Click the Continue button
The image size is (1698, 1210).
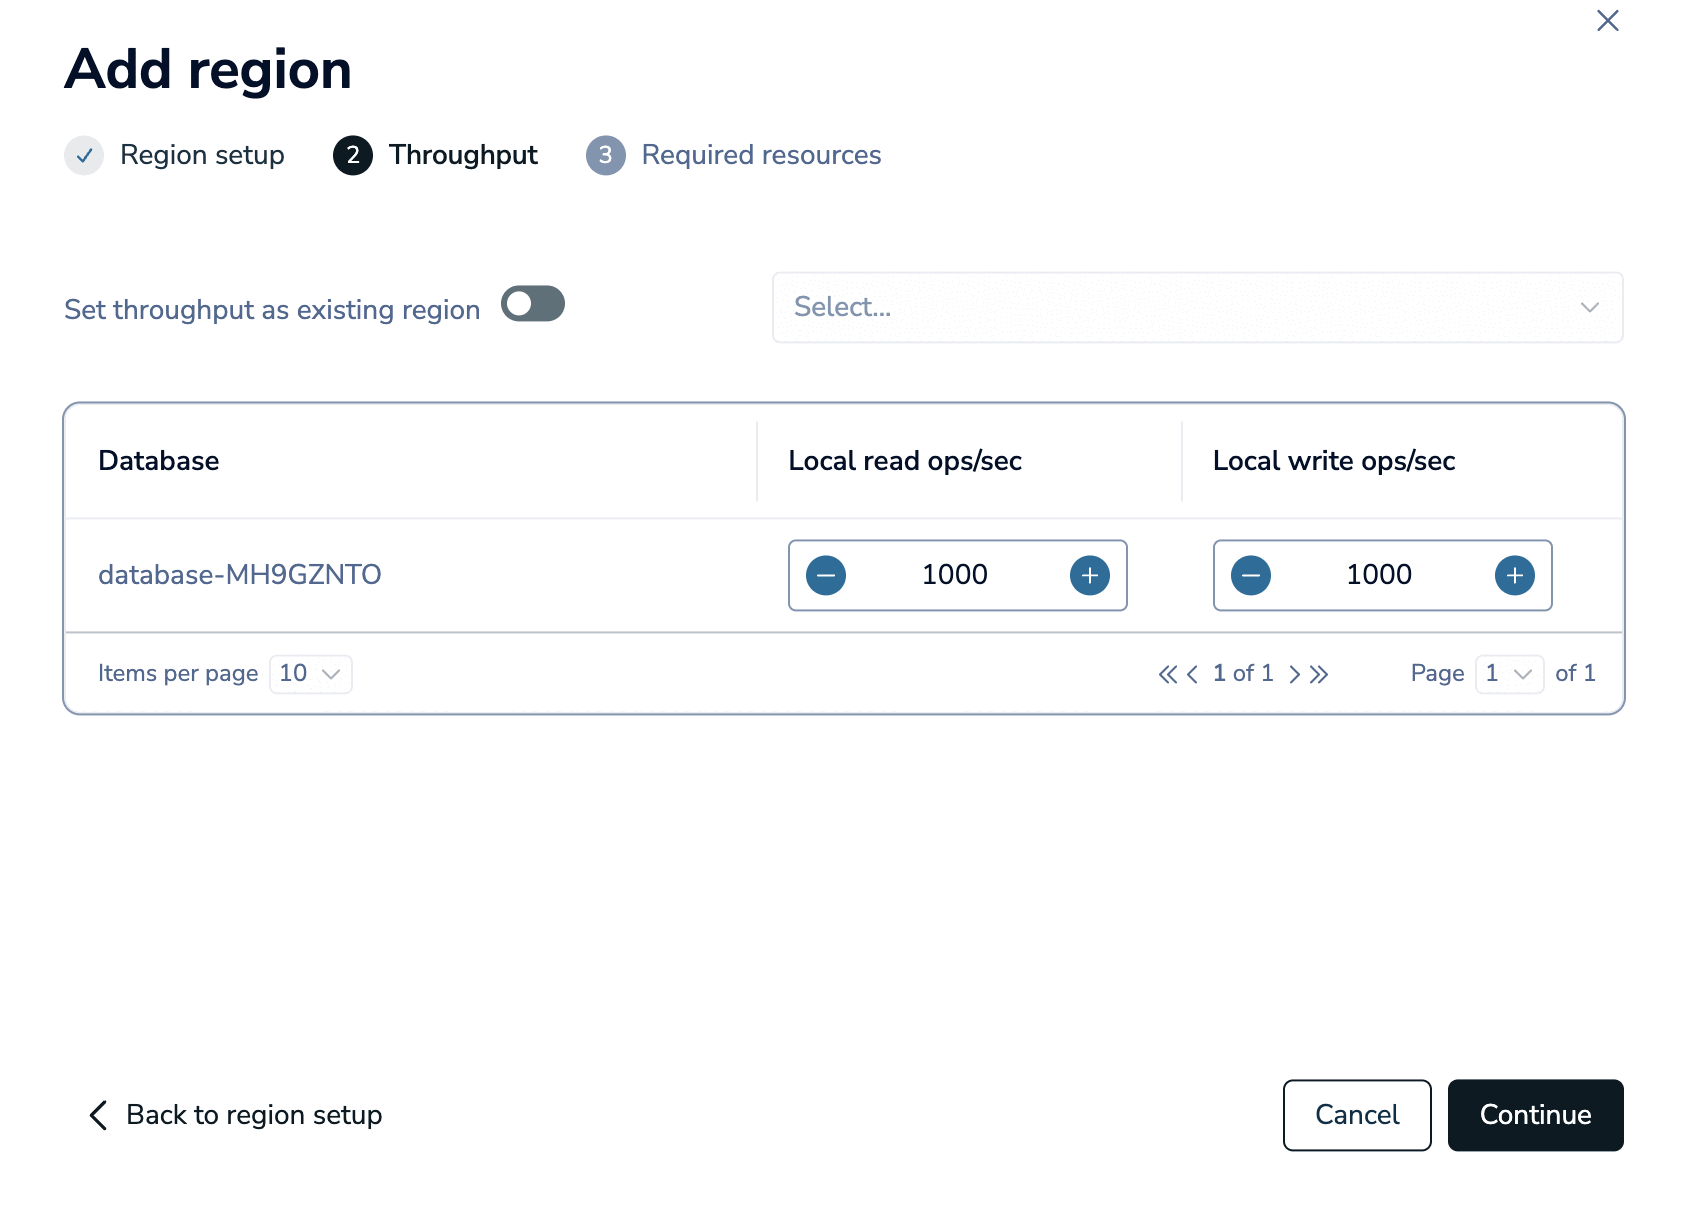[x=1535, y=1115]
